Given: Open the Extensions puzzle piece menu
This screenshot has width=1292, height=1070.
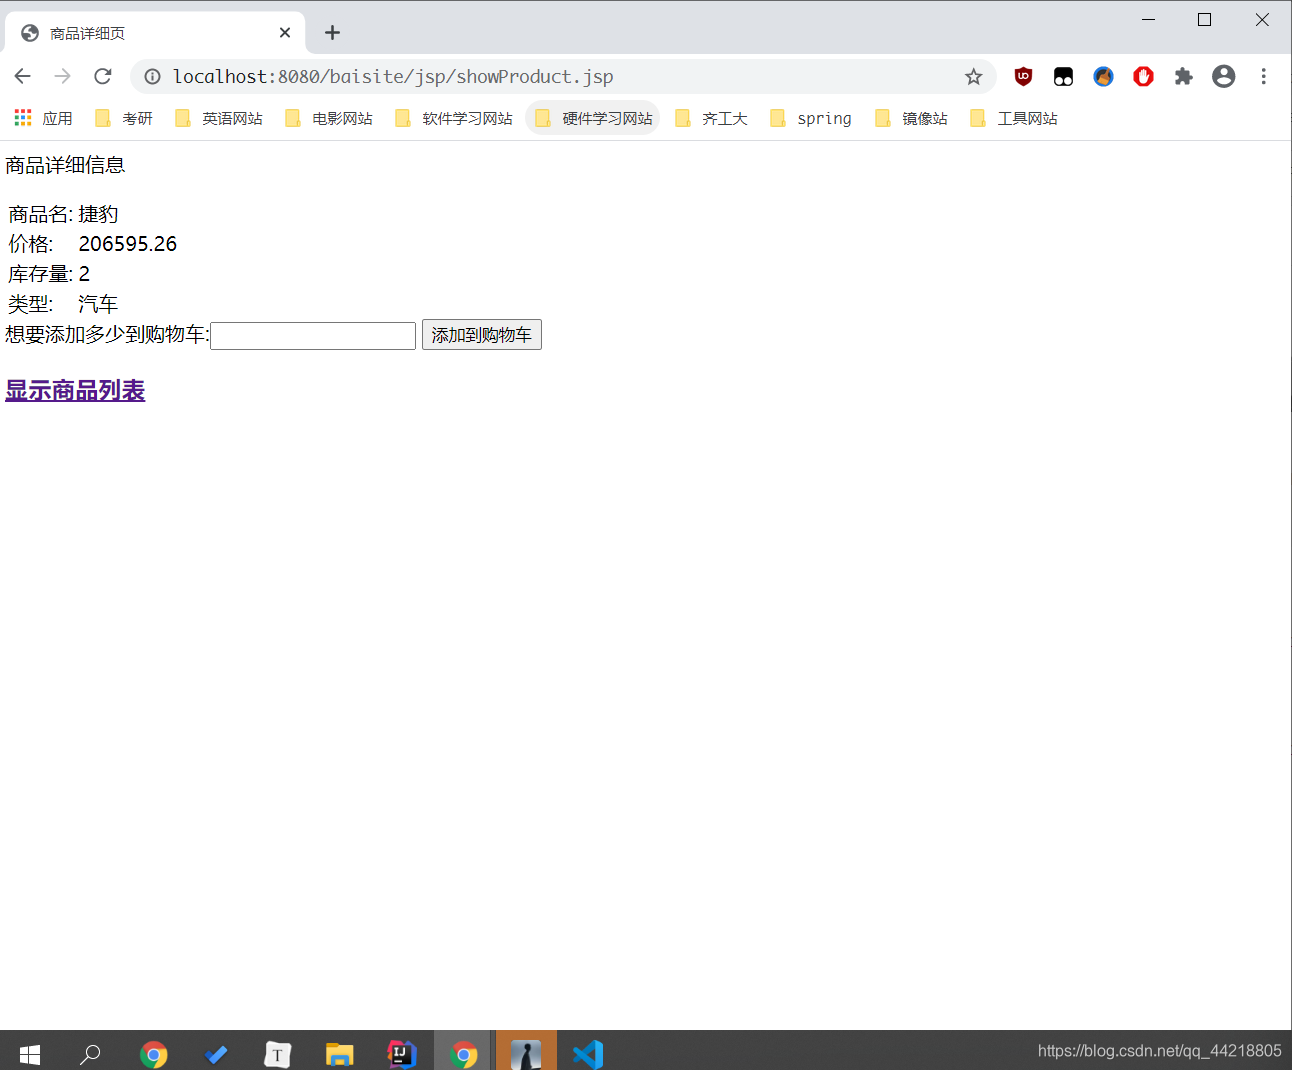Looking at the screenshot, I should tap(1183, 76).
